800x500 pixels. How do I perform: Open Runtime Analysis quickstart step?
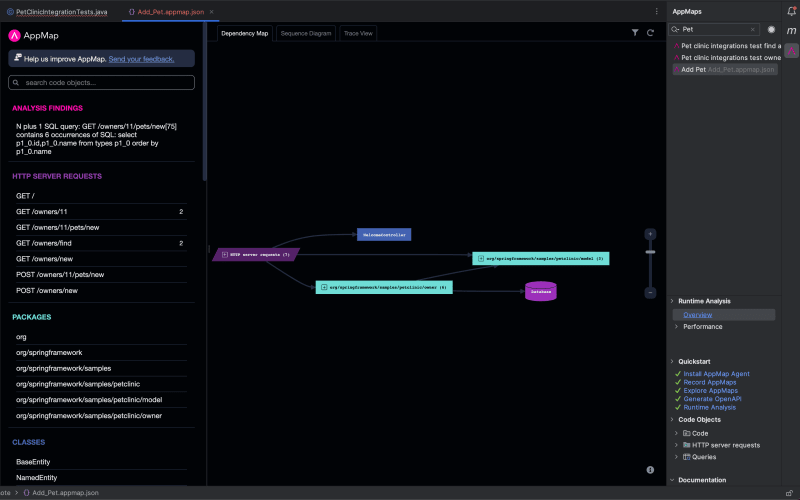[x=709, y=407]
